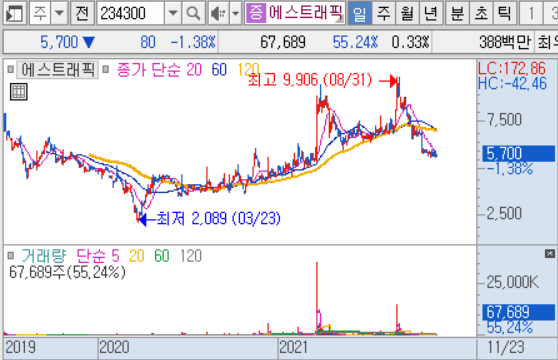Select the gray volume 120 average legend

tap(191, 256)
